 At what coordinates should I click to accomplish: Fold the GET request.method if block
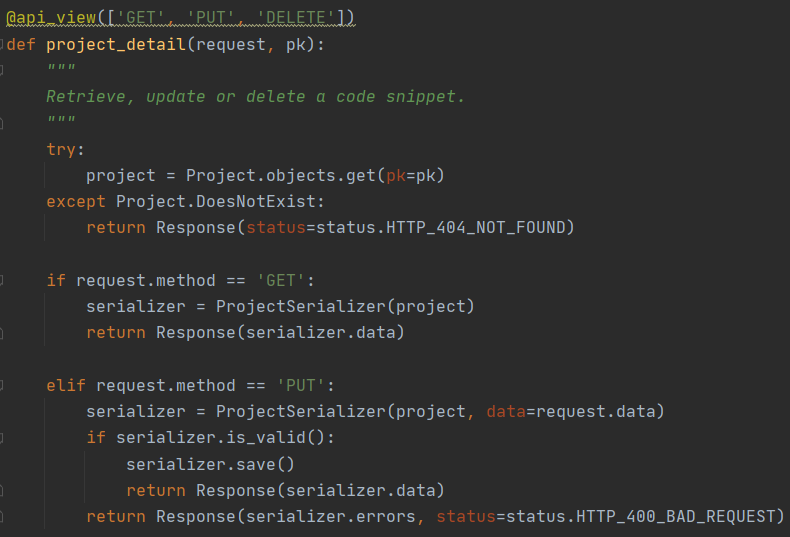2,280
